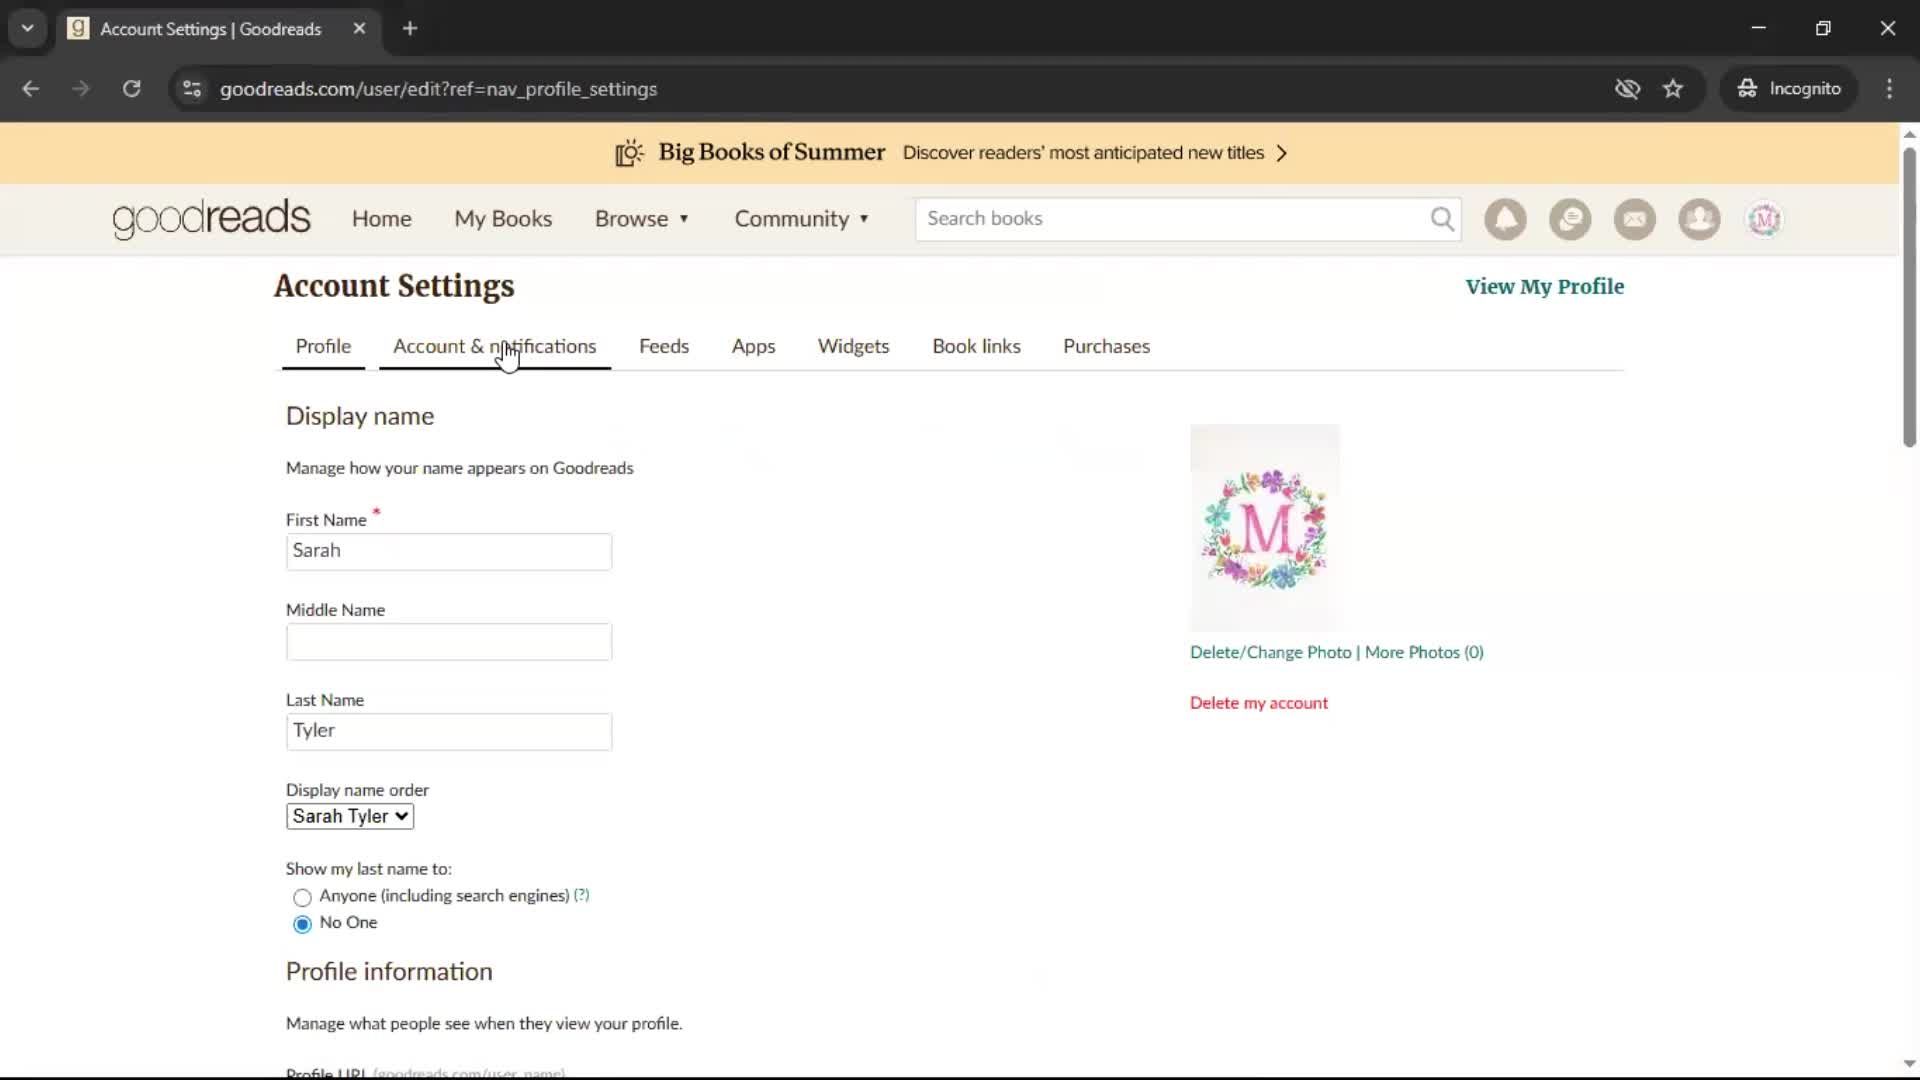Open Big Books of Summer banner title
The height and width of the screenshot is (1080, 1920).
pyautogui.click(x=772, y=152)
